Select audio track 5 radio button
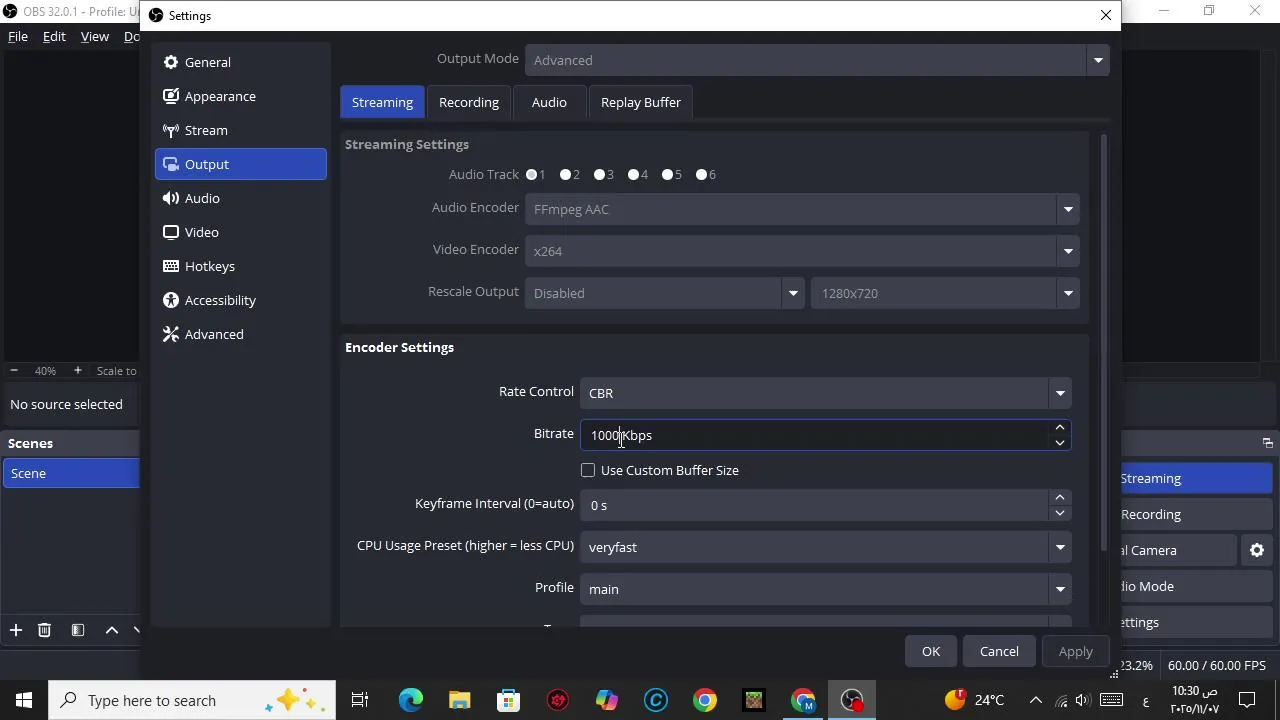 (x=668, y=174)
